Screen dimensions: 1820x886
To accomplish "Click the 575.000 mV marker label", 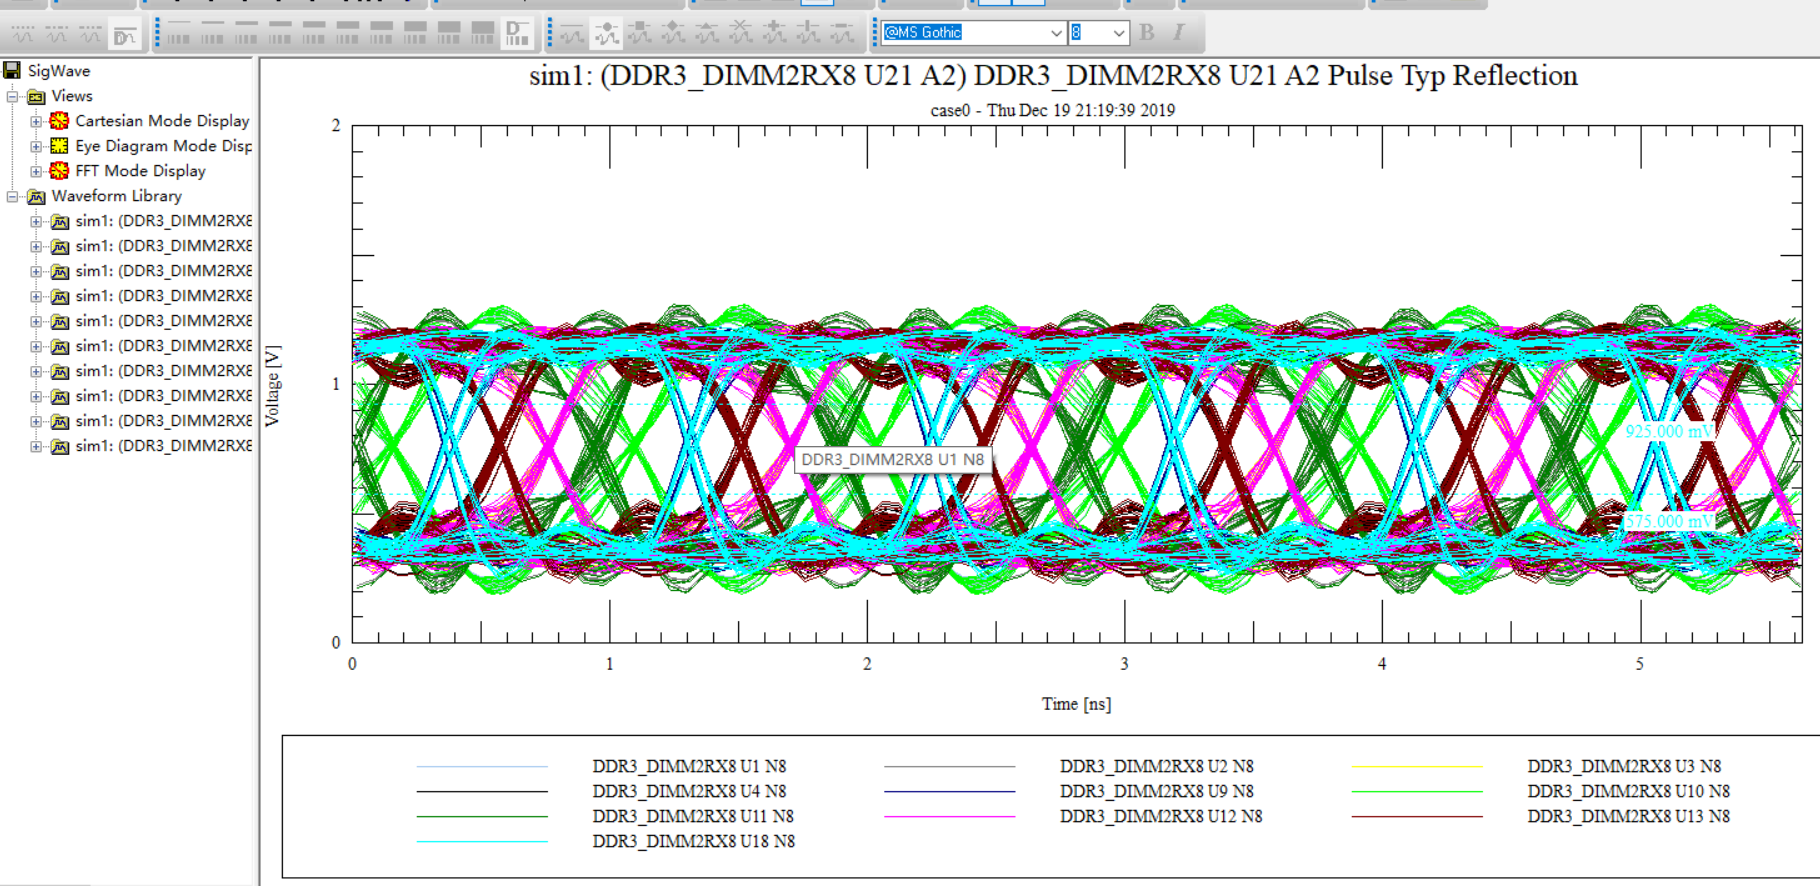I will (1668, 522).
